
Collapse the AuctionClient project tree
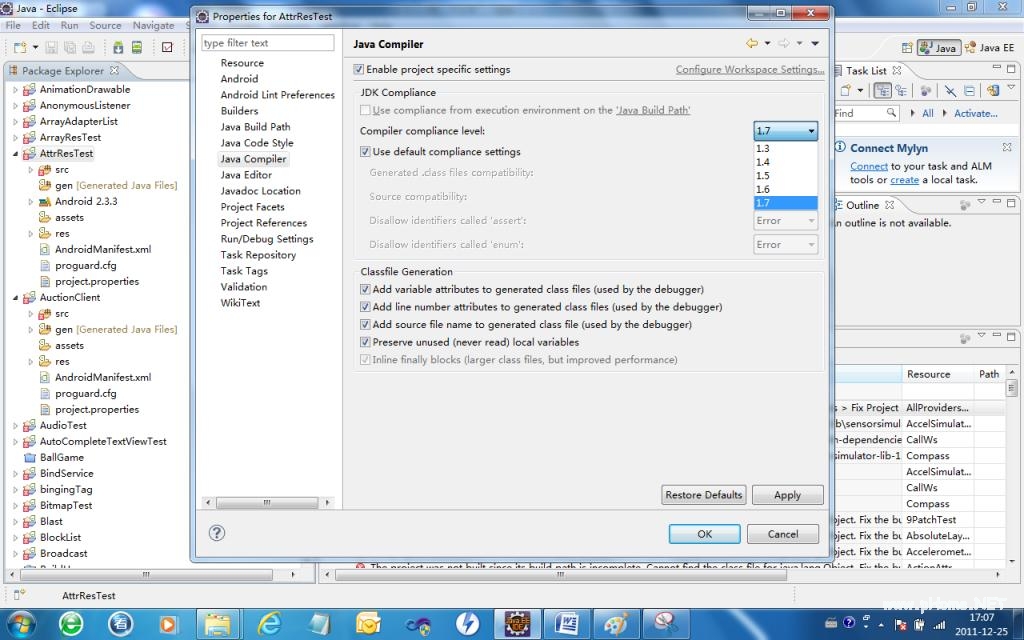point(15,298)
